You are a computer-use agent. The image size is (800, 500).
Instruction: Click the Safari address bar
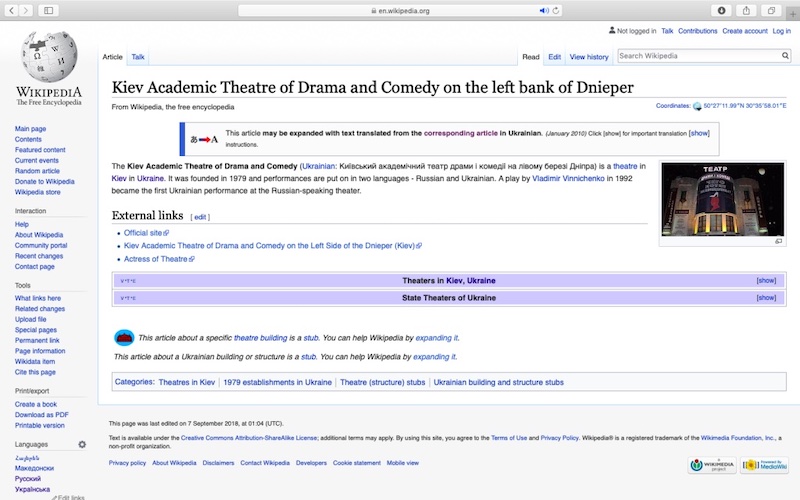click(x=400, y=10)
